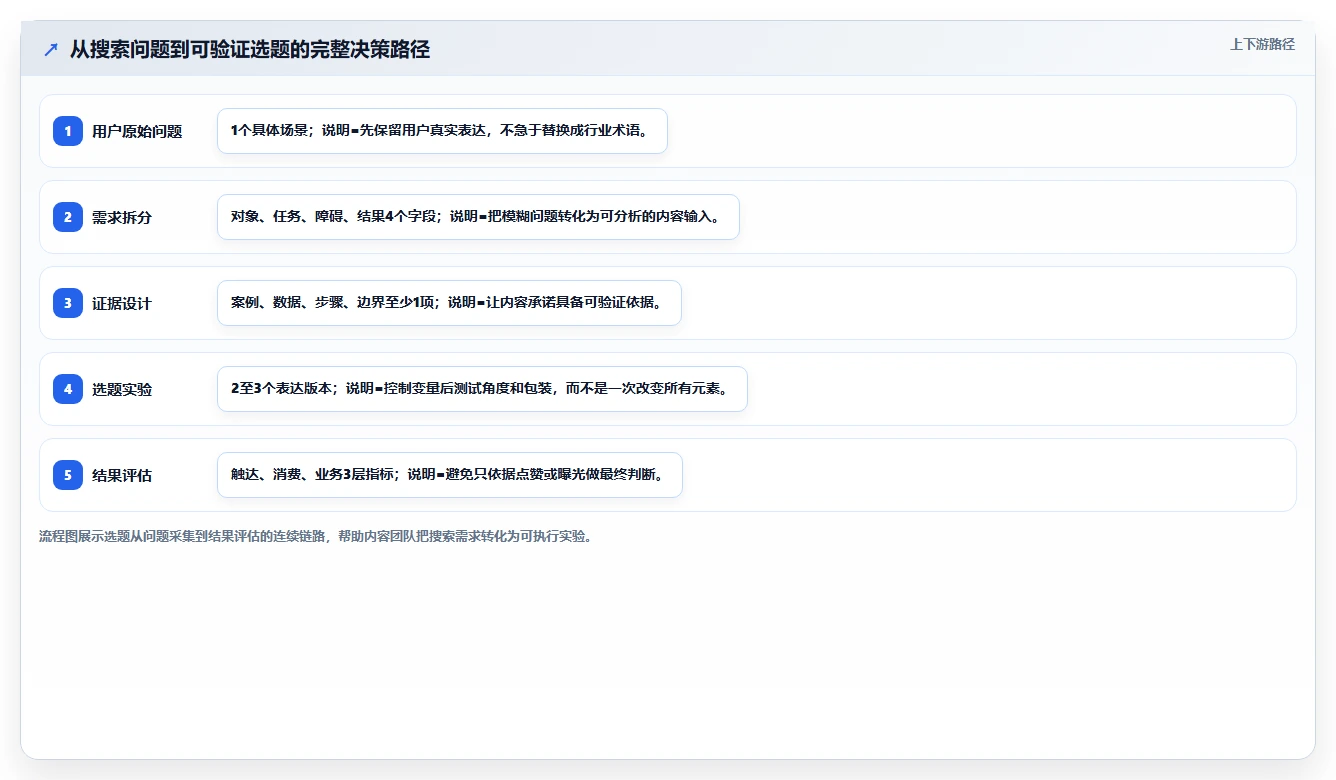Click the 需求拆分 step label
The width and height of the screenshot is (1336, 780).
click(122, 217)
